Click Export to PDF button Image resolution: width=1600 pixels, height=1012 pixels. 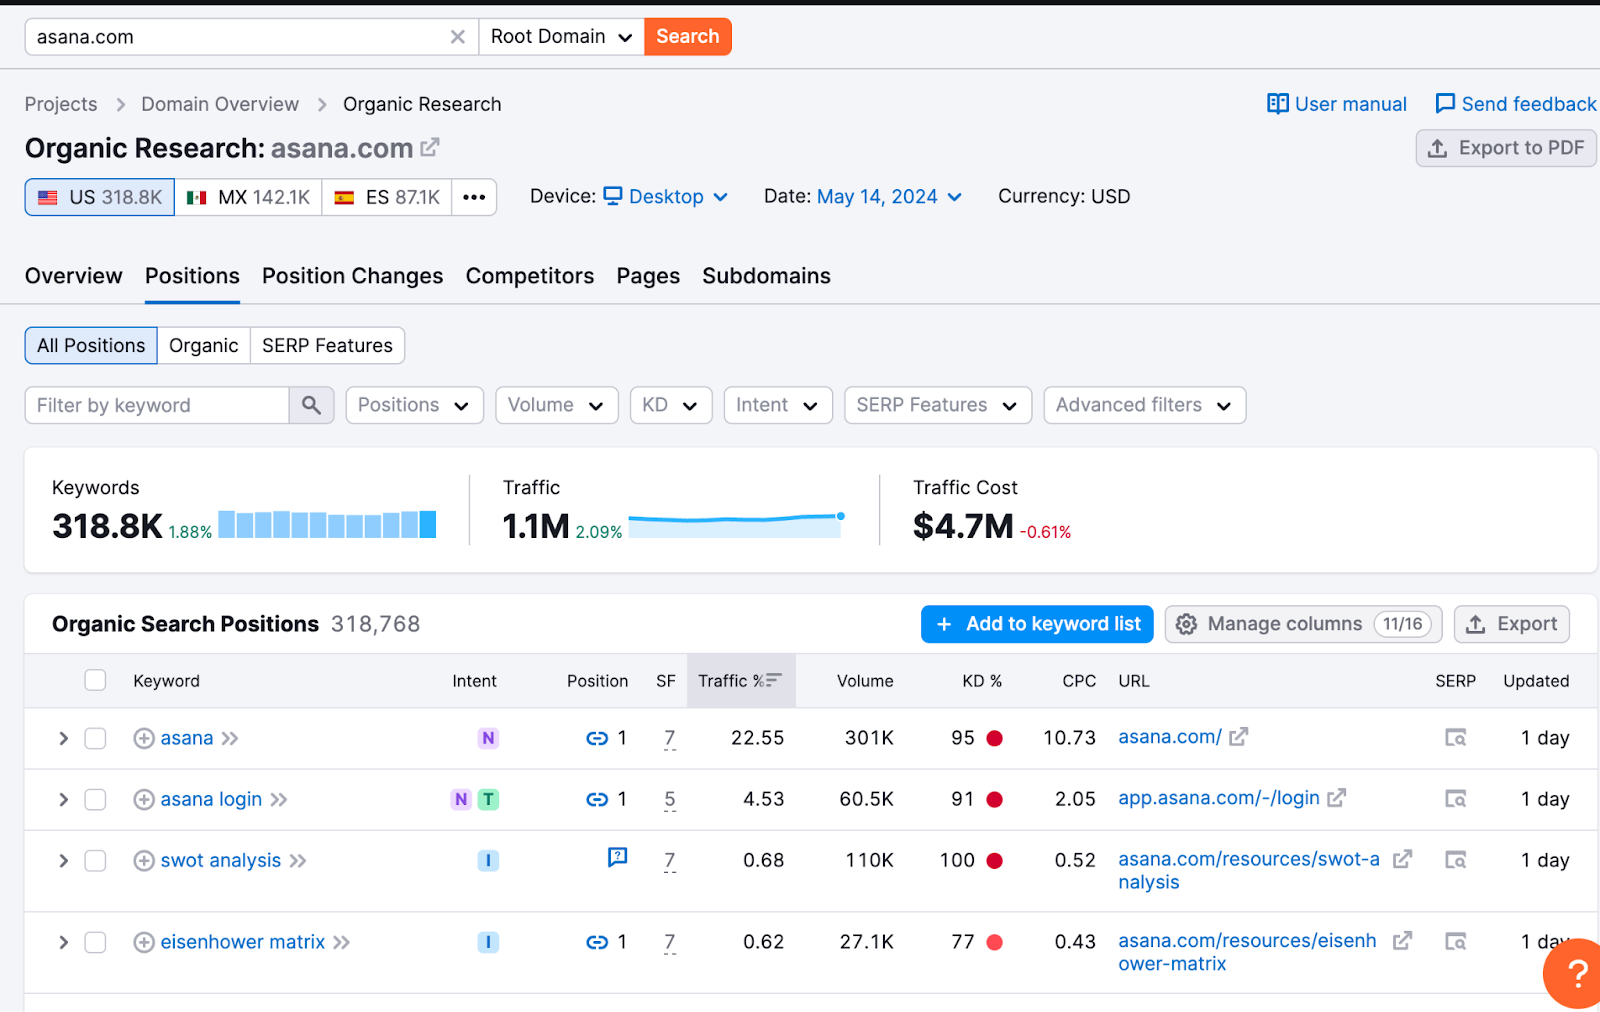pos(1506,148)
